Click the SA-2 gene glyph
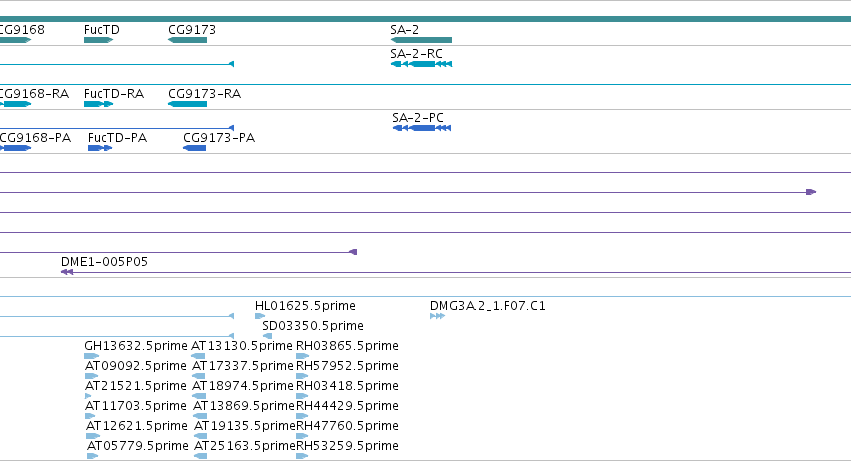This screenshot has width=851, height=461. 421,40
